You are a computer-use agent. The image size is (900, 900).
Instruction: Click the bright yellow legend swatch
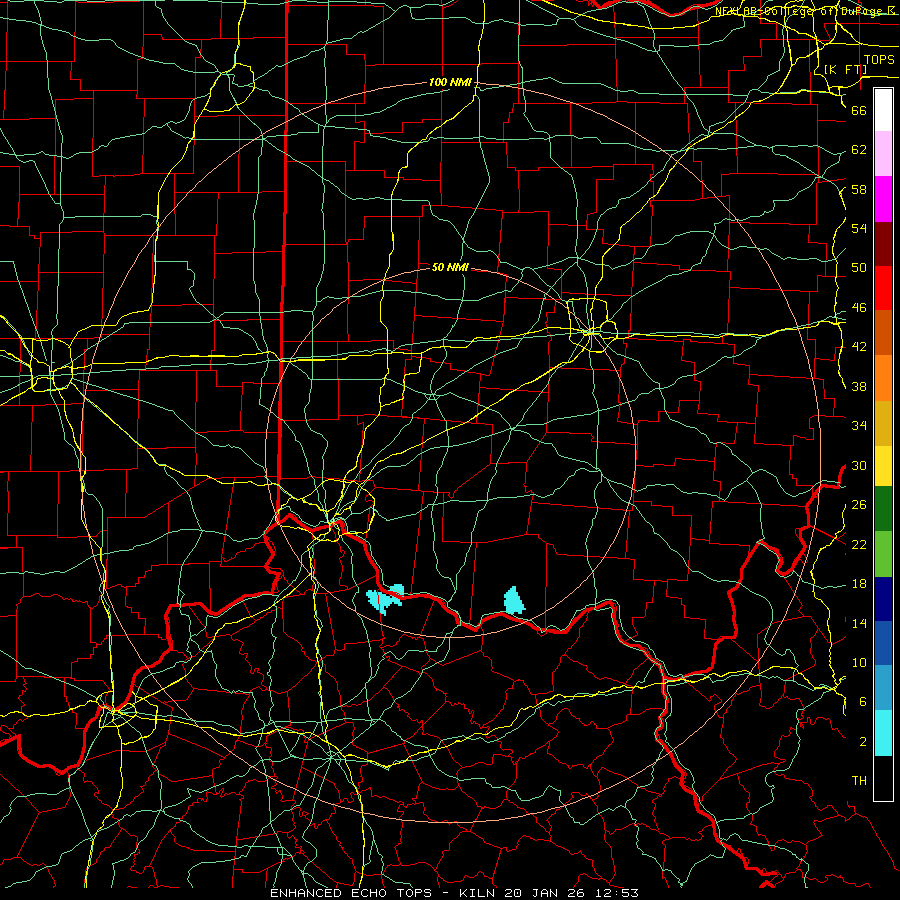[x=883, y=466]
